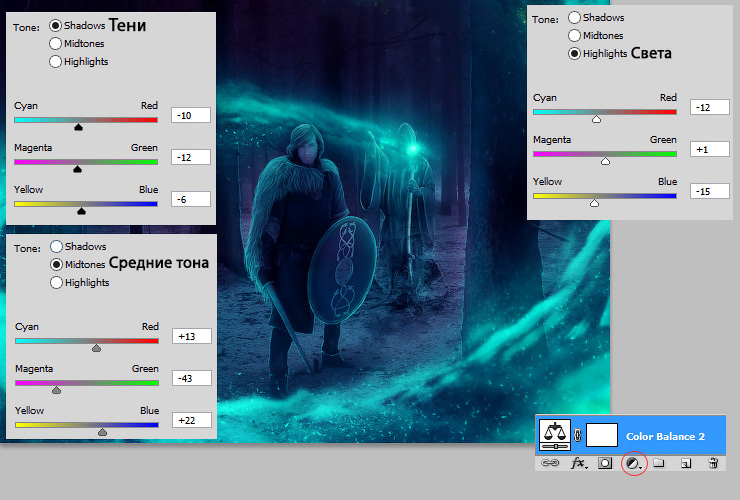This screenshot has width=740, height=500.
Task: Select the white layer mask thumbnail
Action: point(602,435)
